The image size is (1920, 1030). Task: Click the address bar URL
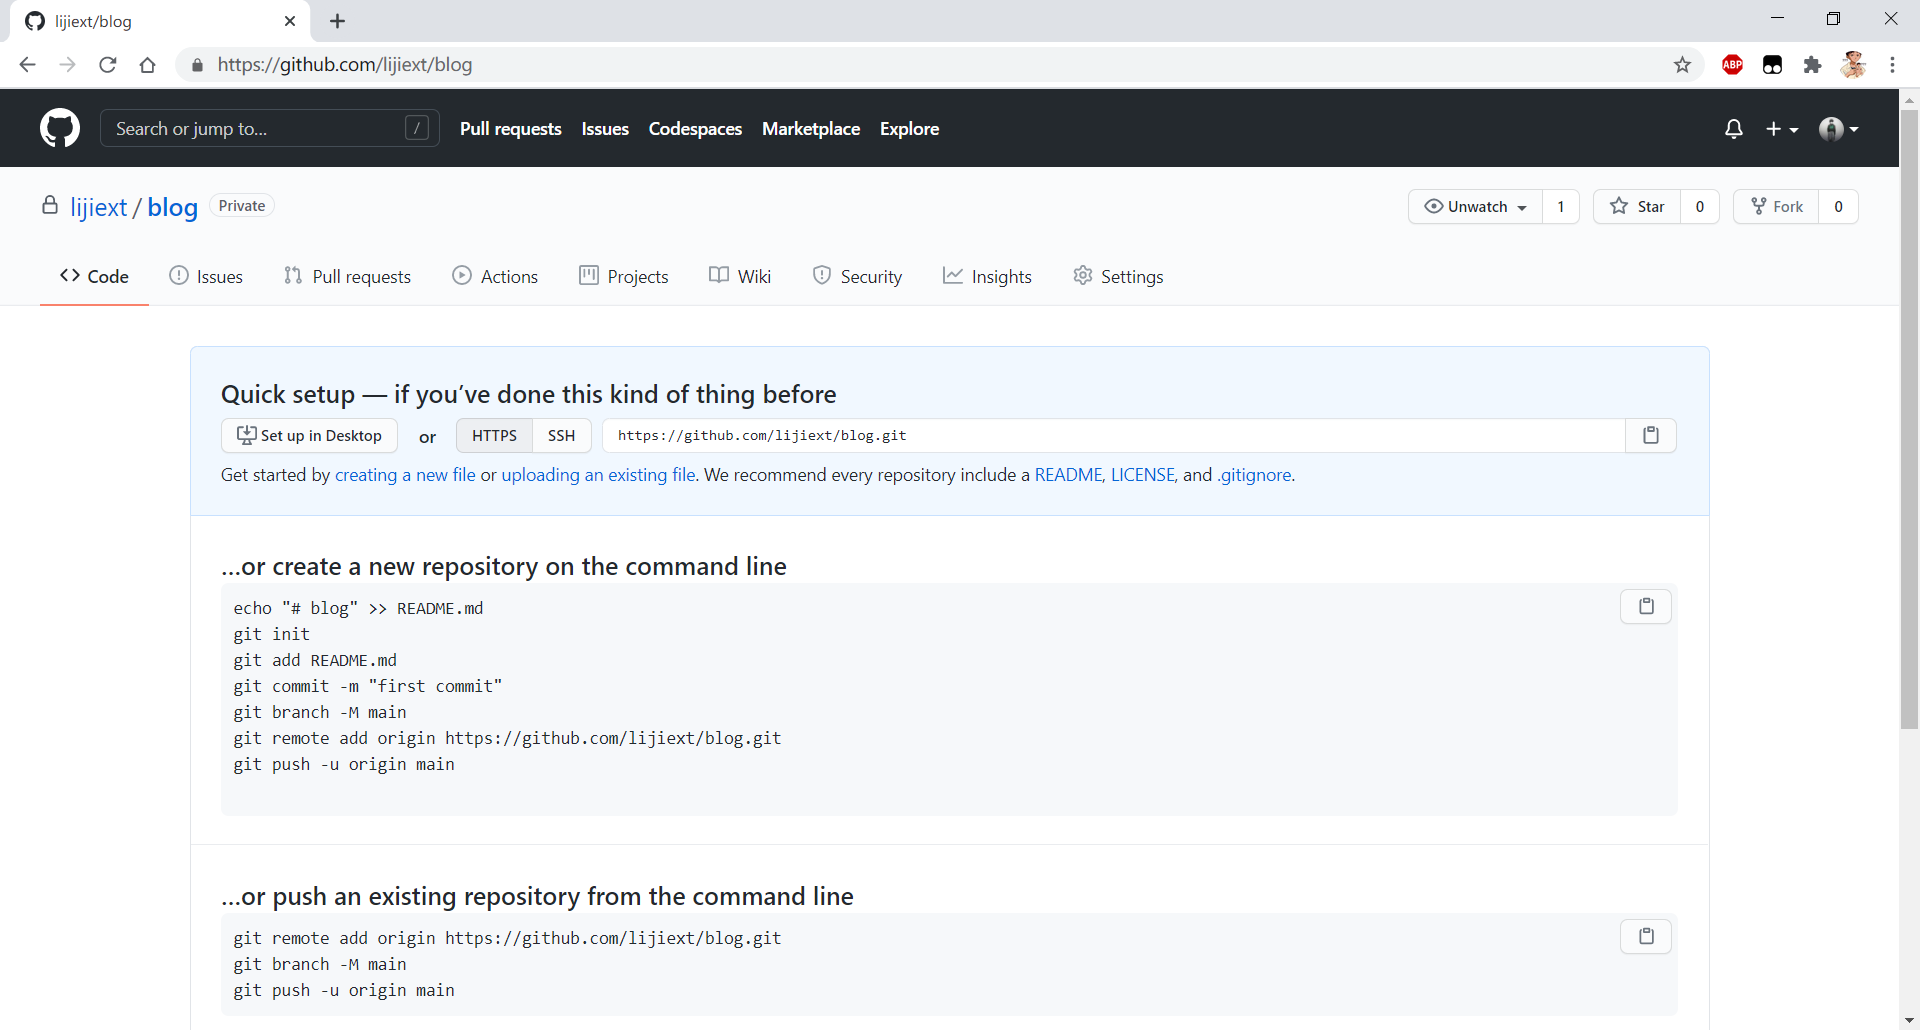click(345, 65)
